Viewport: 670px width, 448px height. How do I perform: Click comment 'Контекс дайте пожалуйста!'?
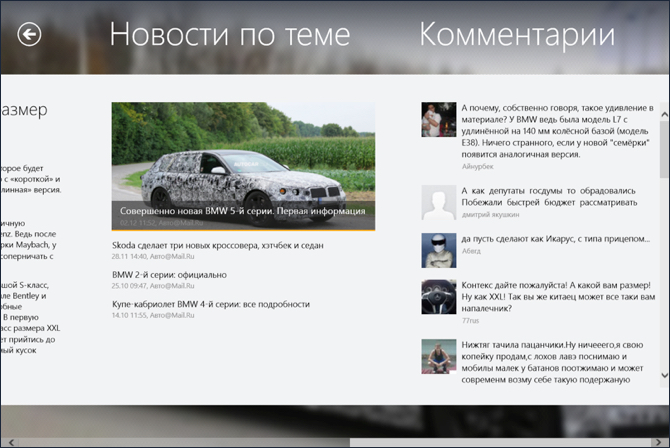click(558, 297)
